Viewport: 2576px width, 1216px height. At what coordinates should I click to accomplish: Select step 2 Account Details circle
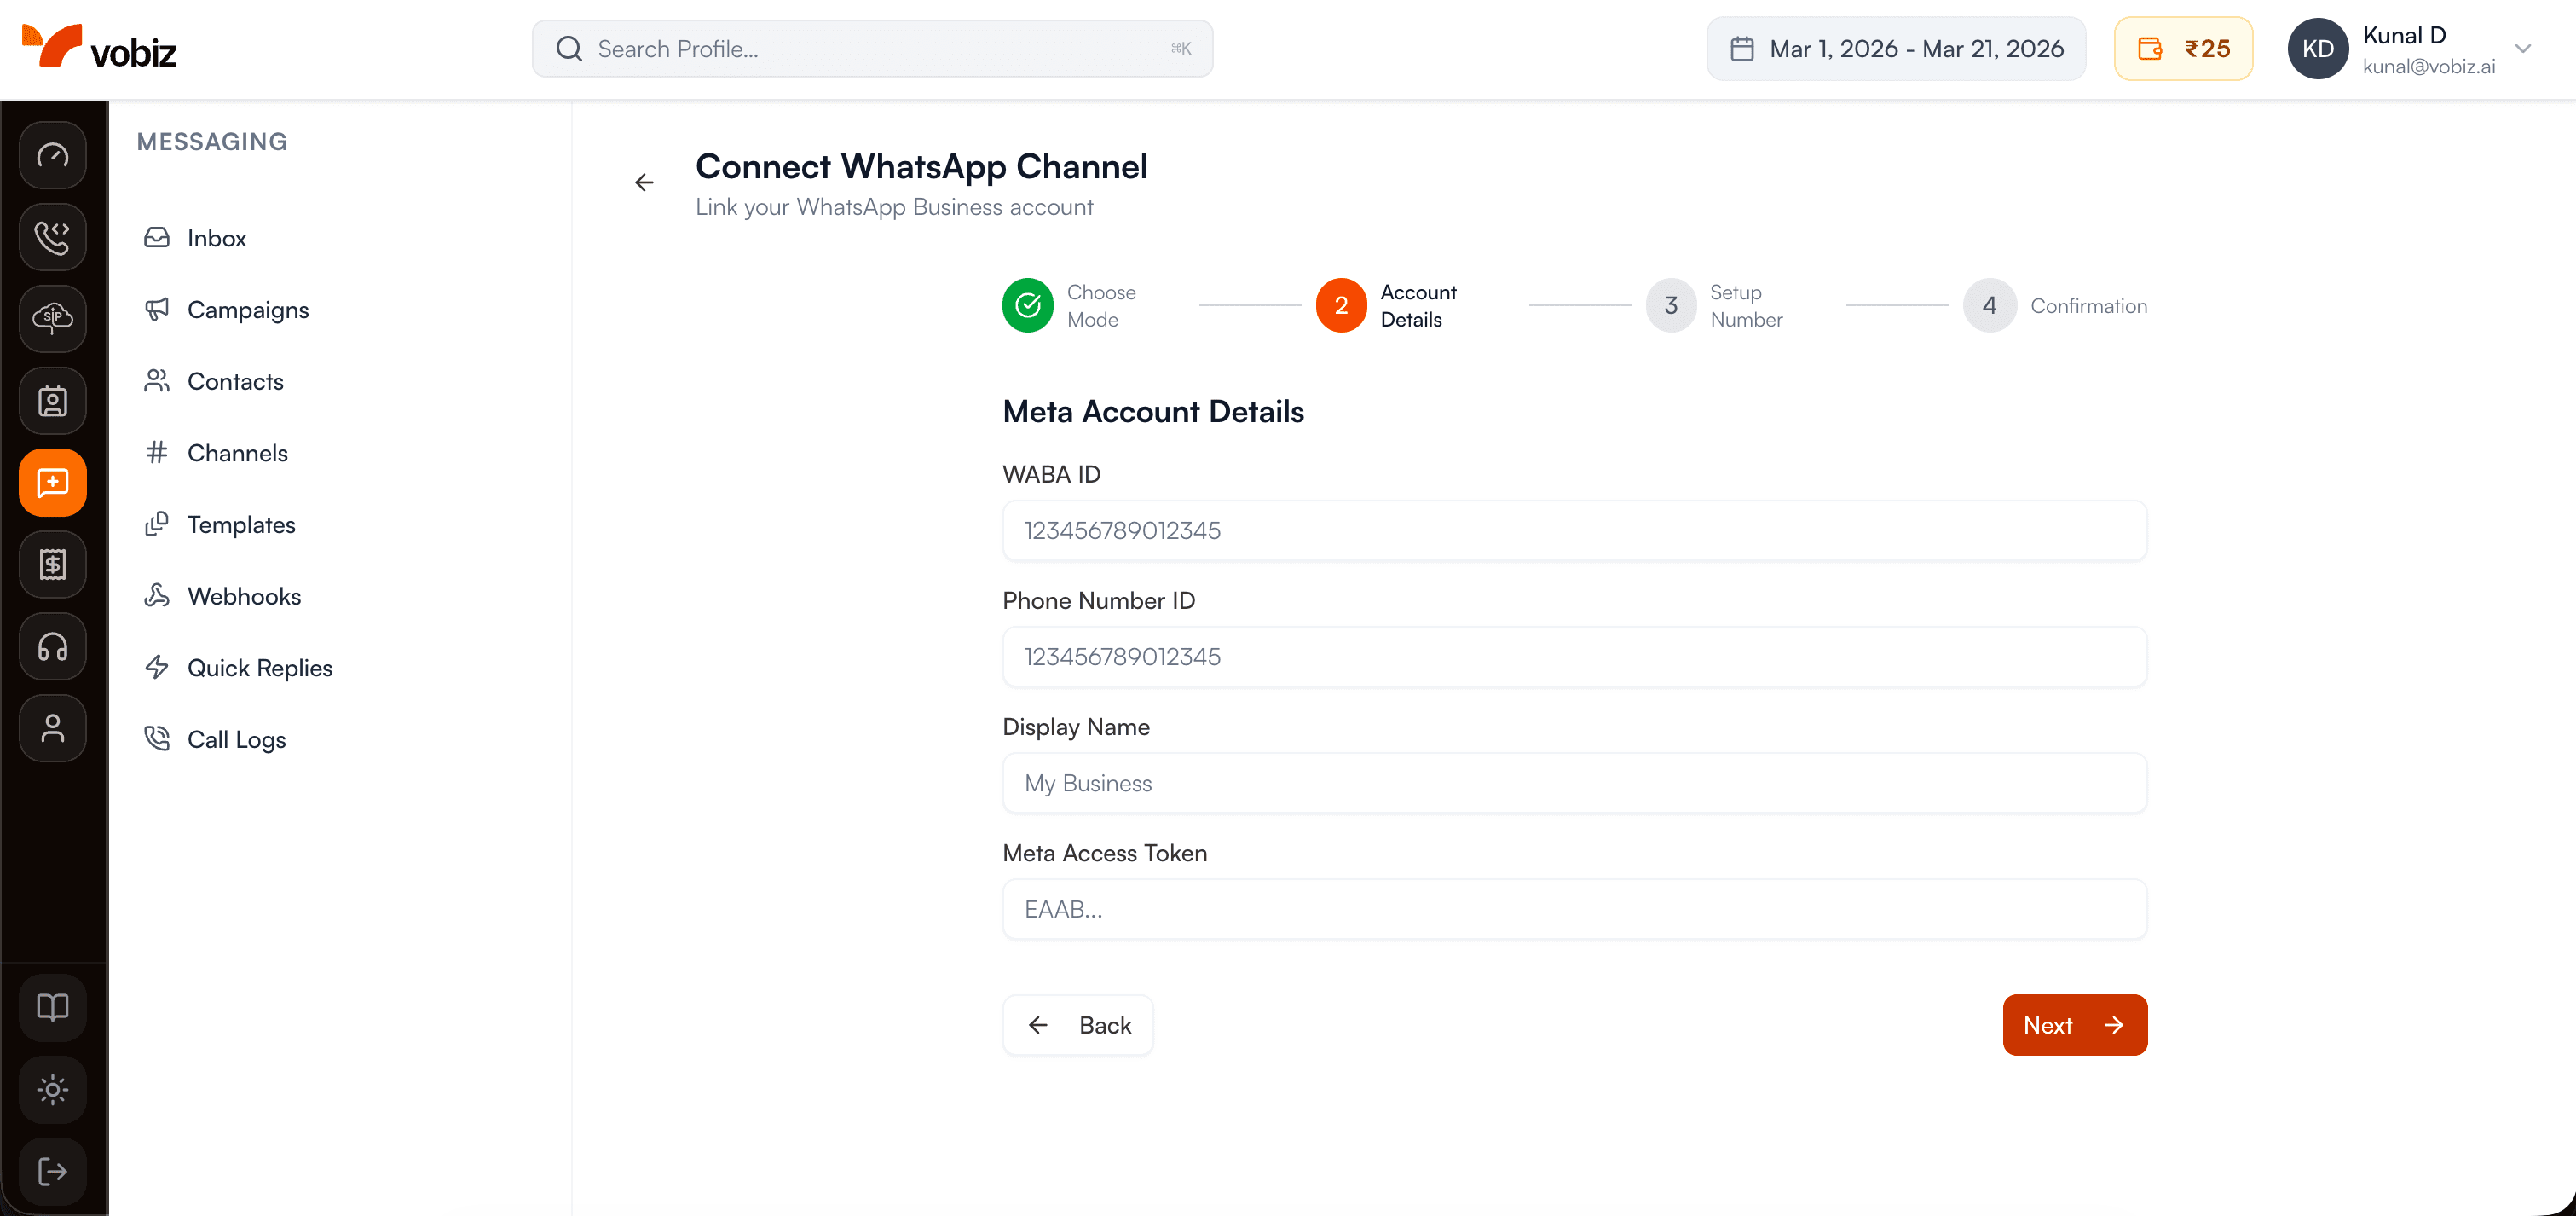point(1340,305)
